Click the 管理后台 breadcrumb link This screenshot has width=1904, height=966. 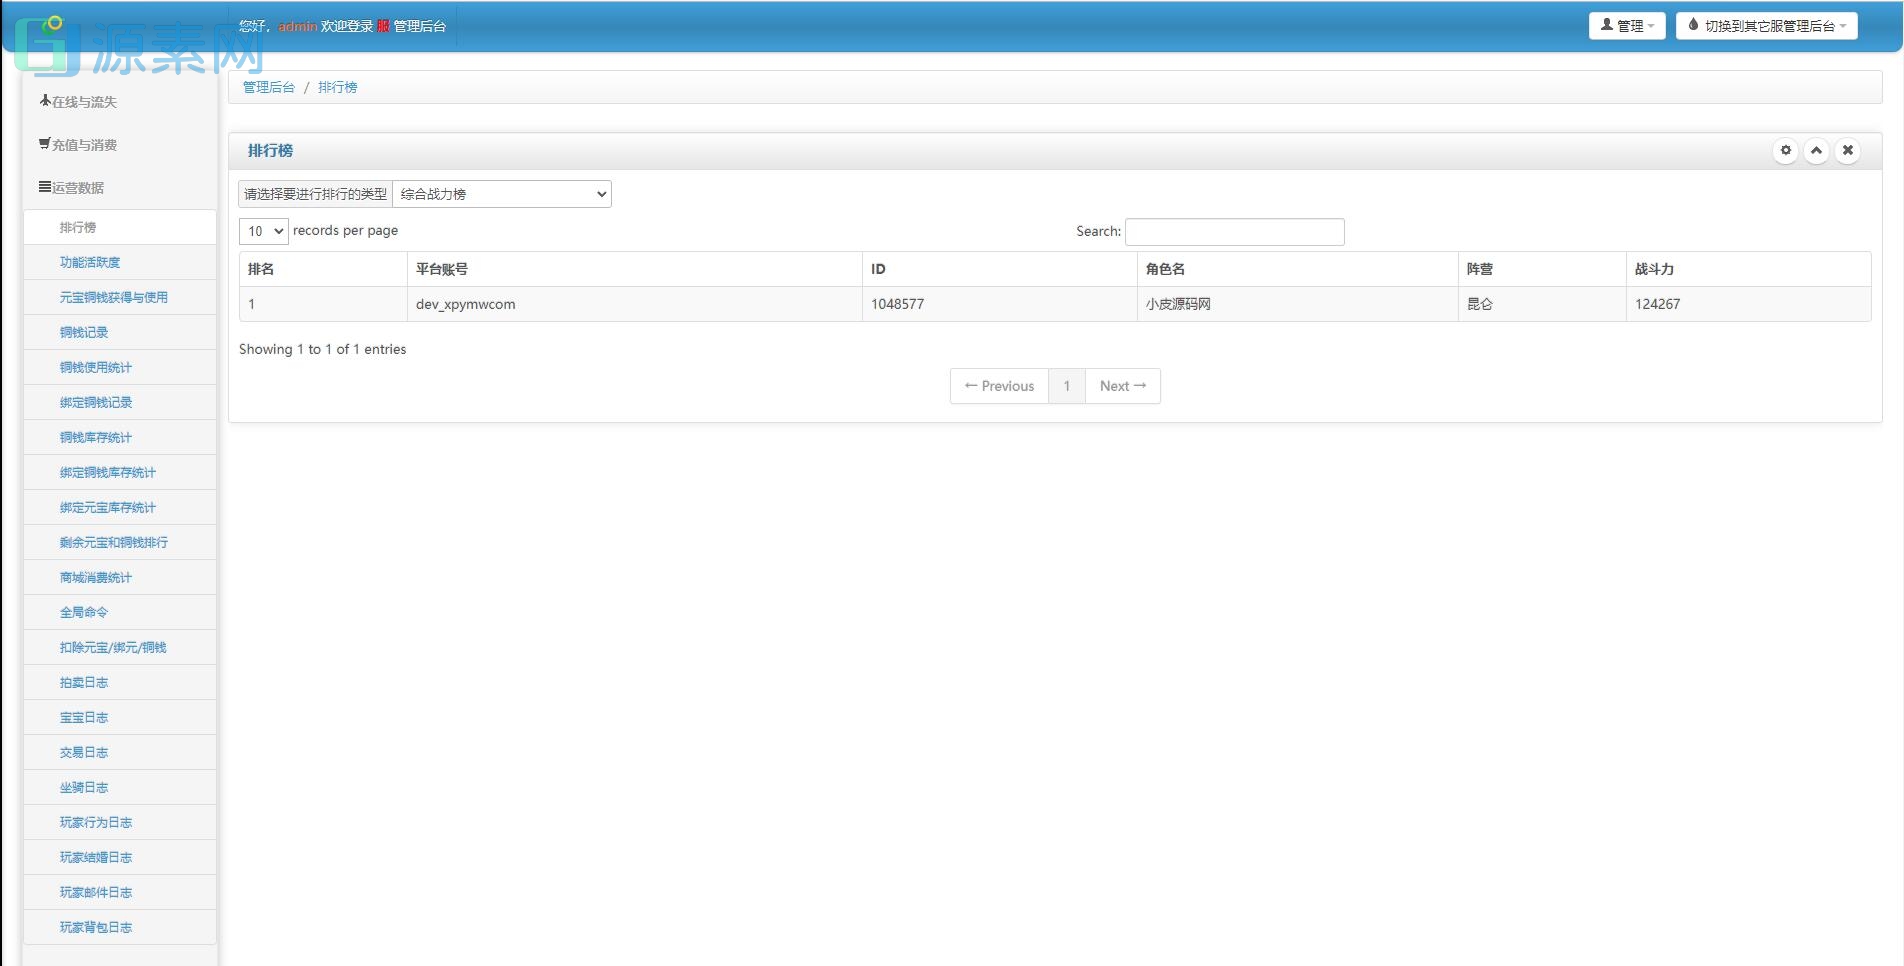(x=269, y=88)
